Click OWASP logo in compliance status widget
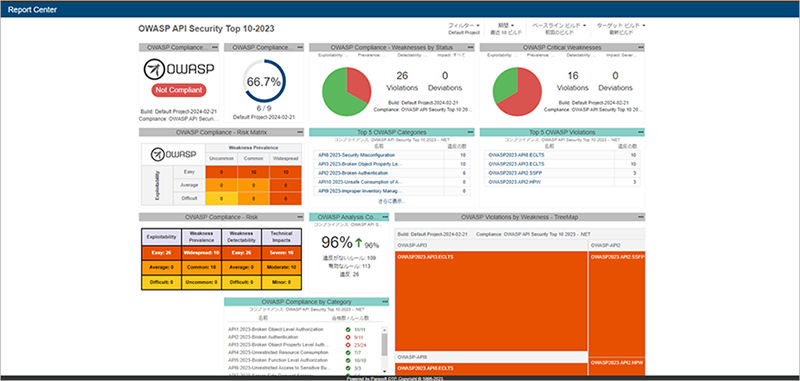Viewport: 800px width, 381px height. tap(179, 70)
